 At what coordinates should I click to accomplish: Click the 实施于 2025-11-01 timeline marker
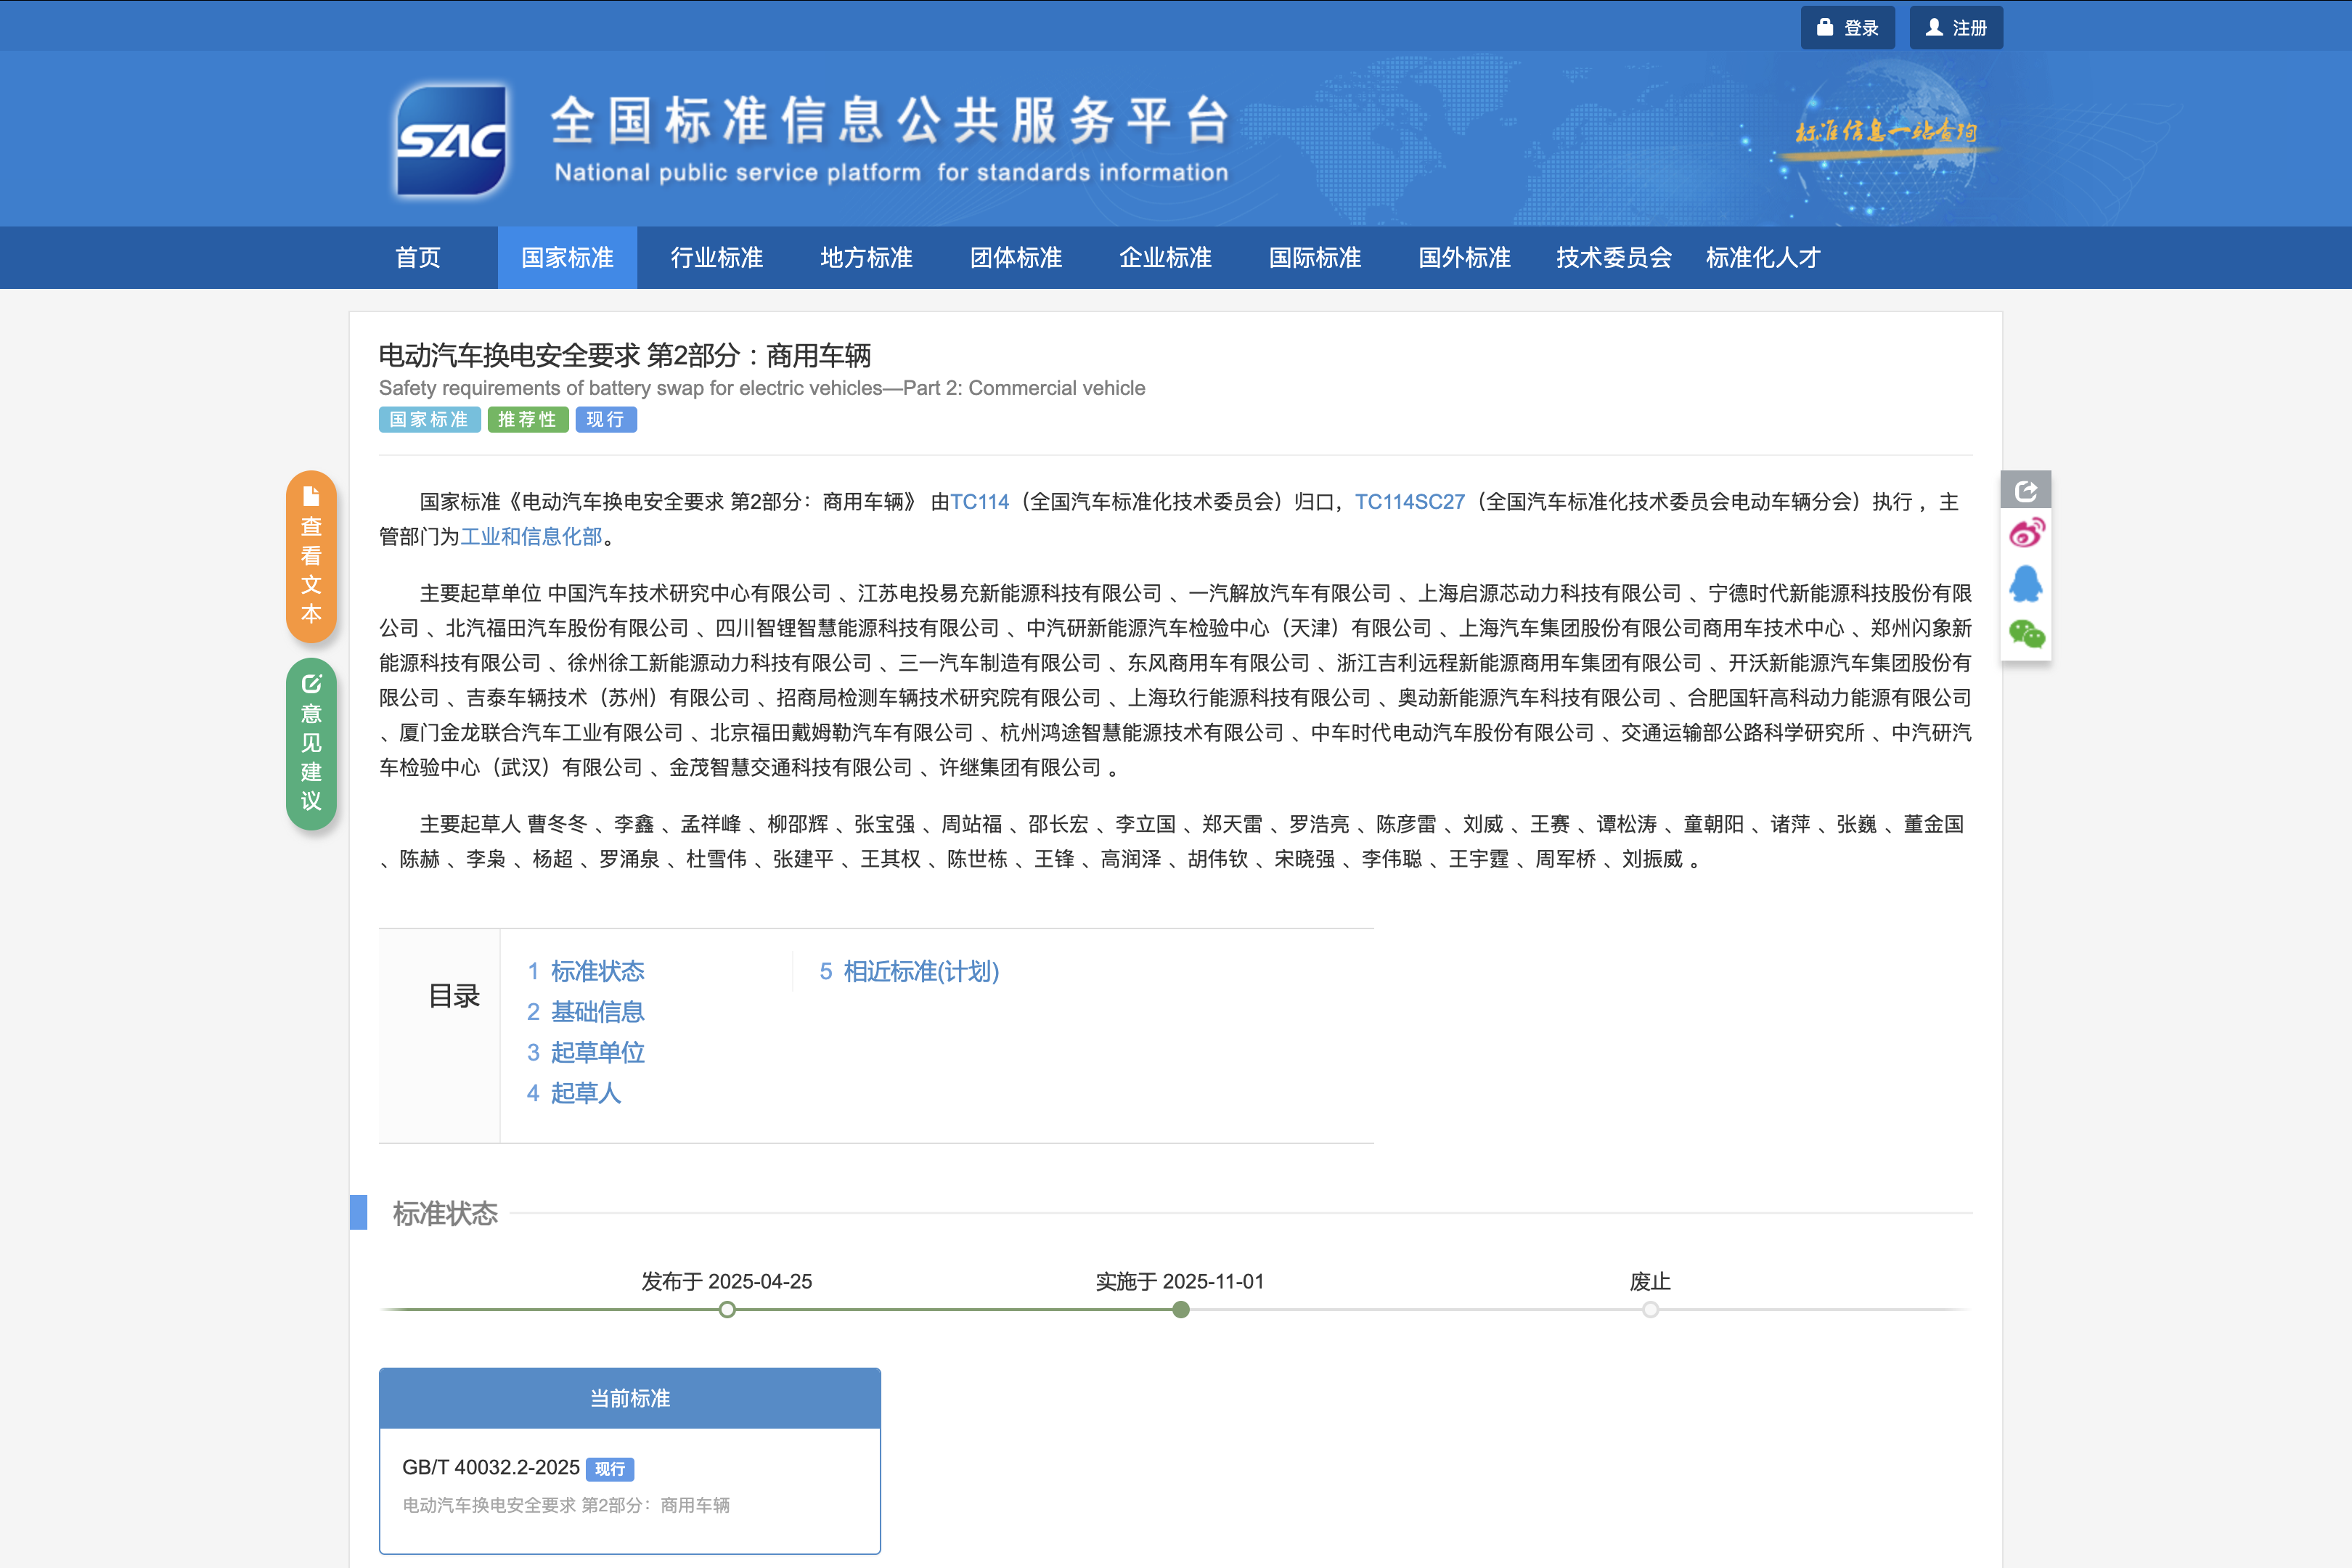tap(1180, 1309)
